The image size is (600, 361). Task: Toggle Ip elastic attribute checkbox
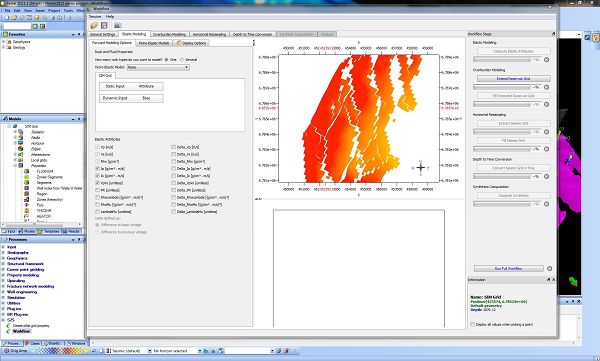(x=98, y=168)
